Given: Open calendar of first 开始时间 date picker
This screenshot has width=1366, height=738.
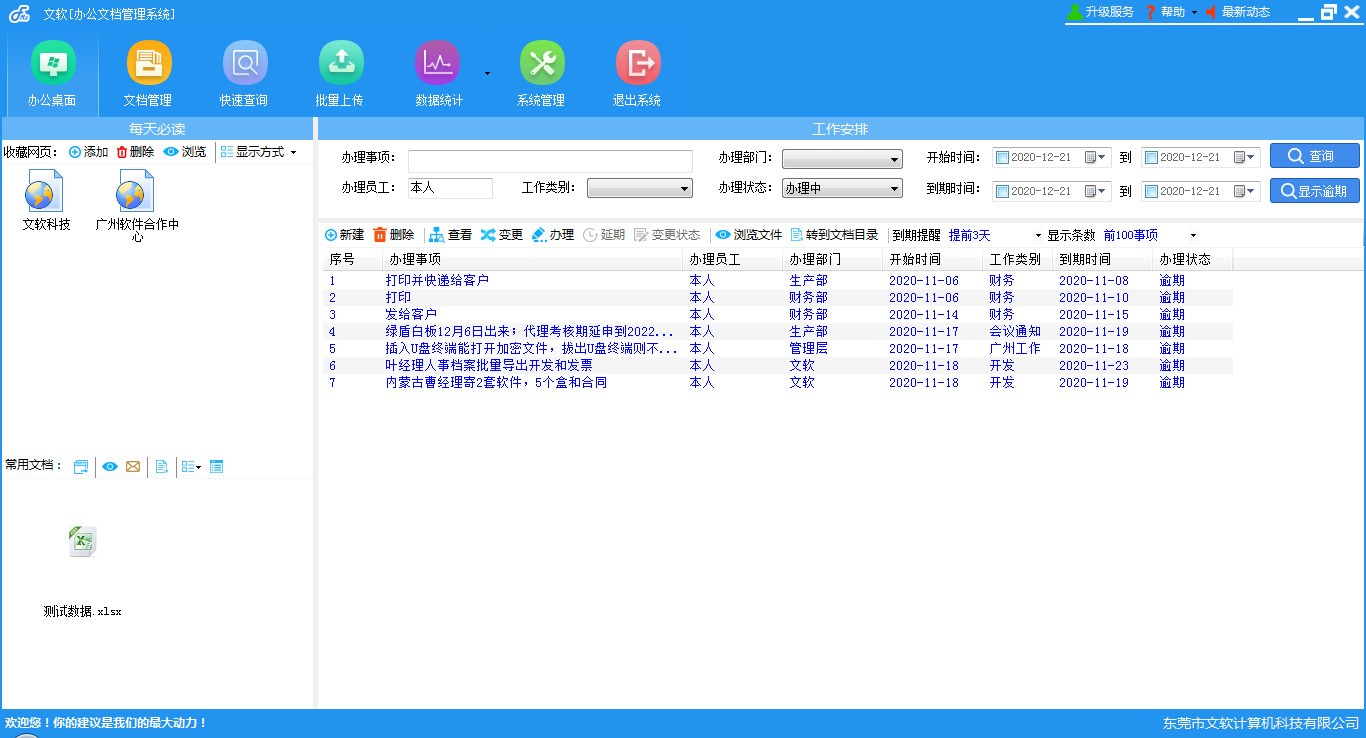Looking at the screenshot, I should (x=1096, y=157).
